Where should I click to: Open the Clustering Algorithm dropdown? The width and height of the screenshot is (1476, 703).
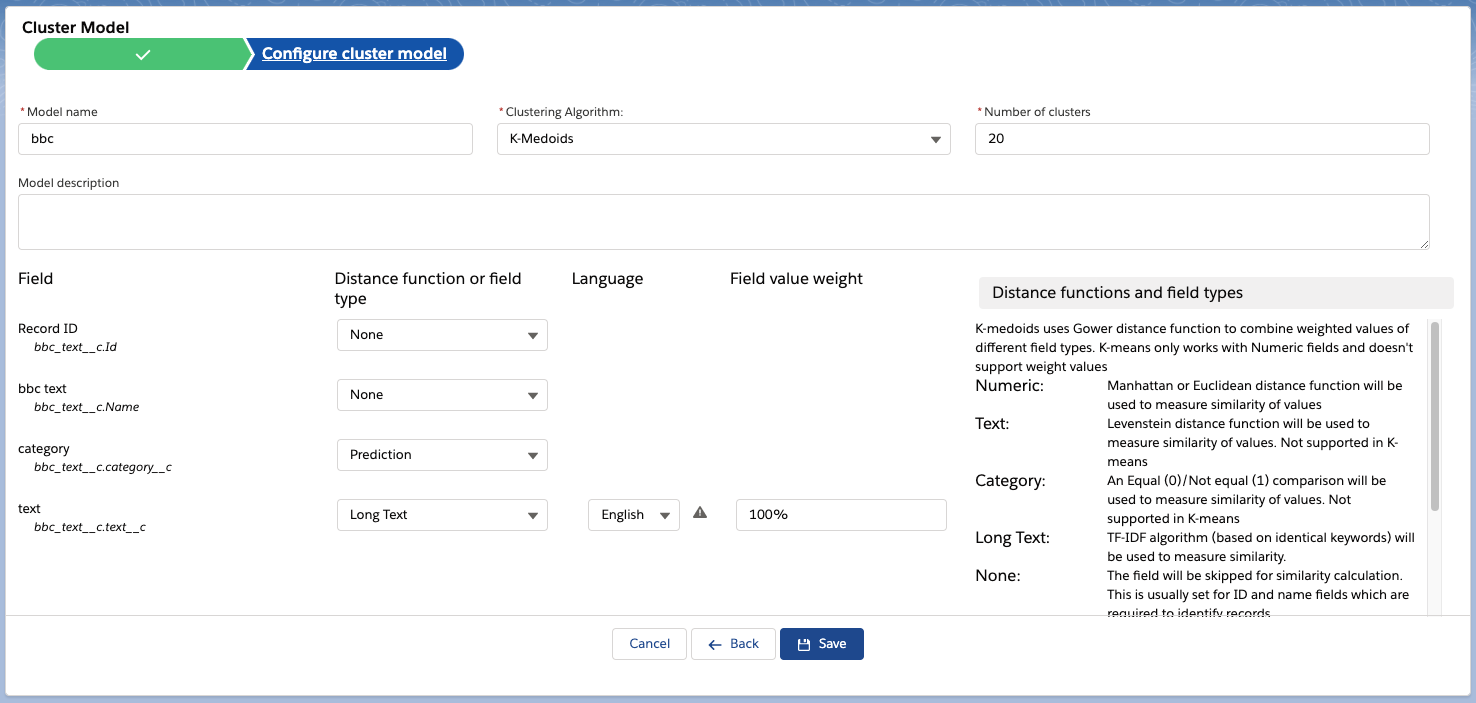pyautogui.click(x=723, y=139)
